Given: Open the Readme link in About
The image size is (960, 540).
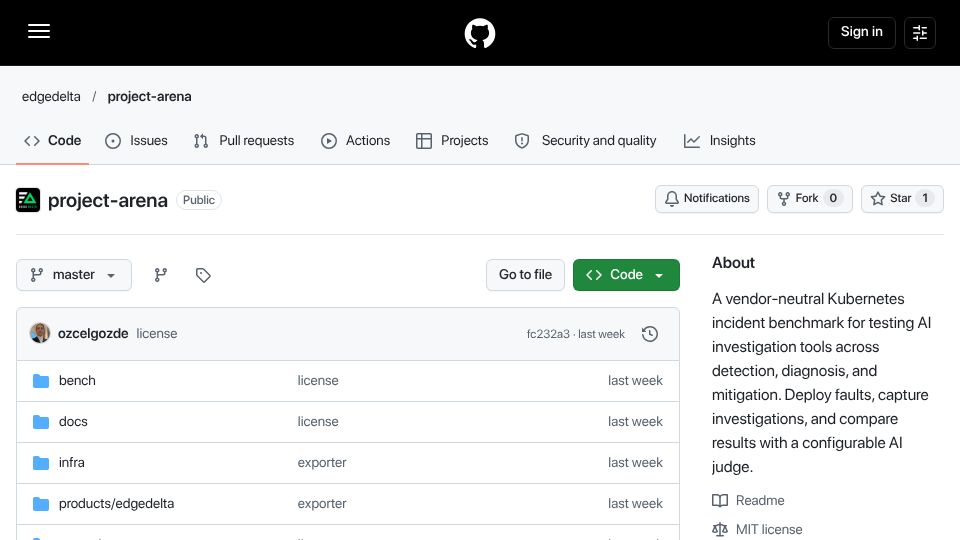Looking at the screenshot, I should (748, 501).
